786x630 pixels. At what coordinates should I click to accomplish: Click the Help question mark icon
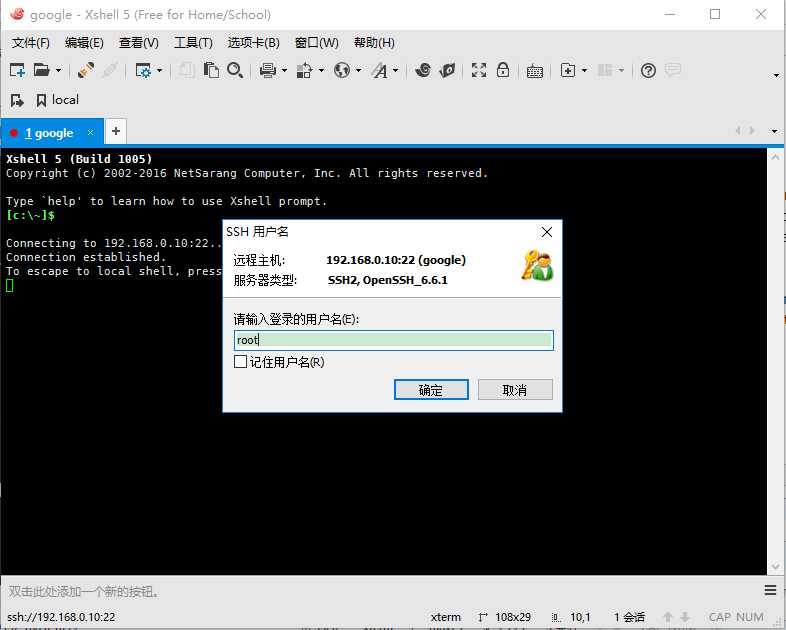click(x=648, y=71)
